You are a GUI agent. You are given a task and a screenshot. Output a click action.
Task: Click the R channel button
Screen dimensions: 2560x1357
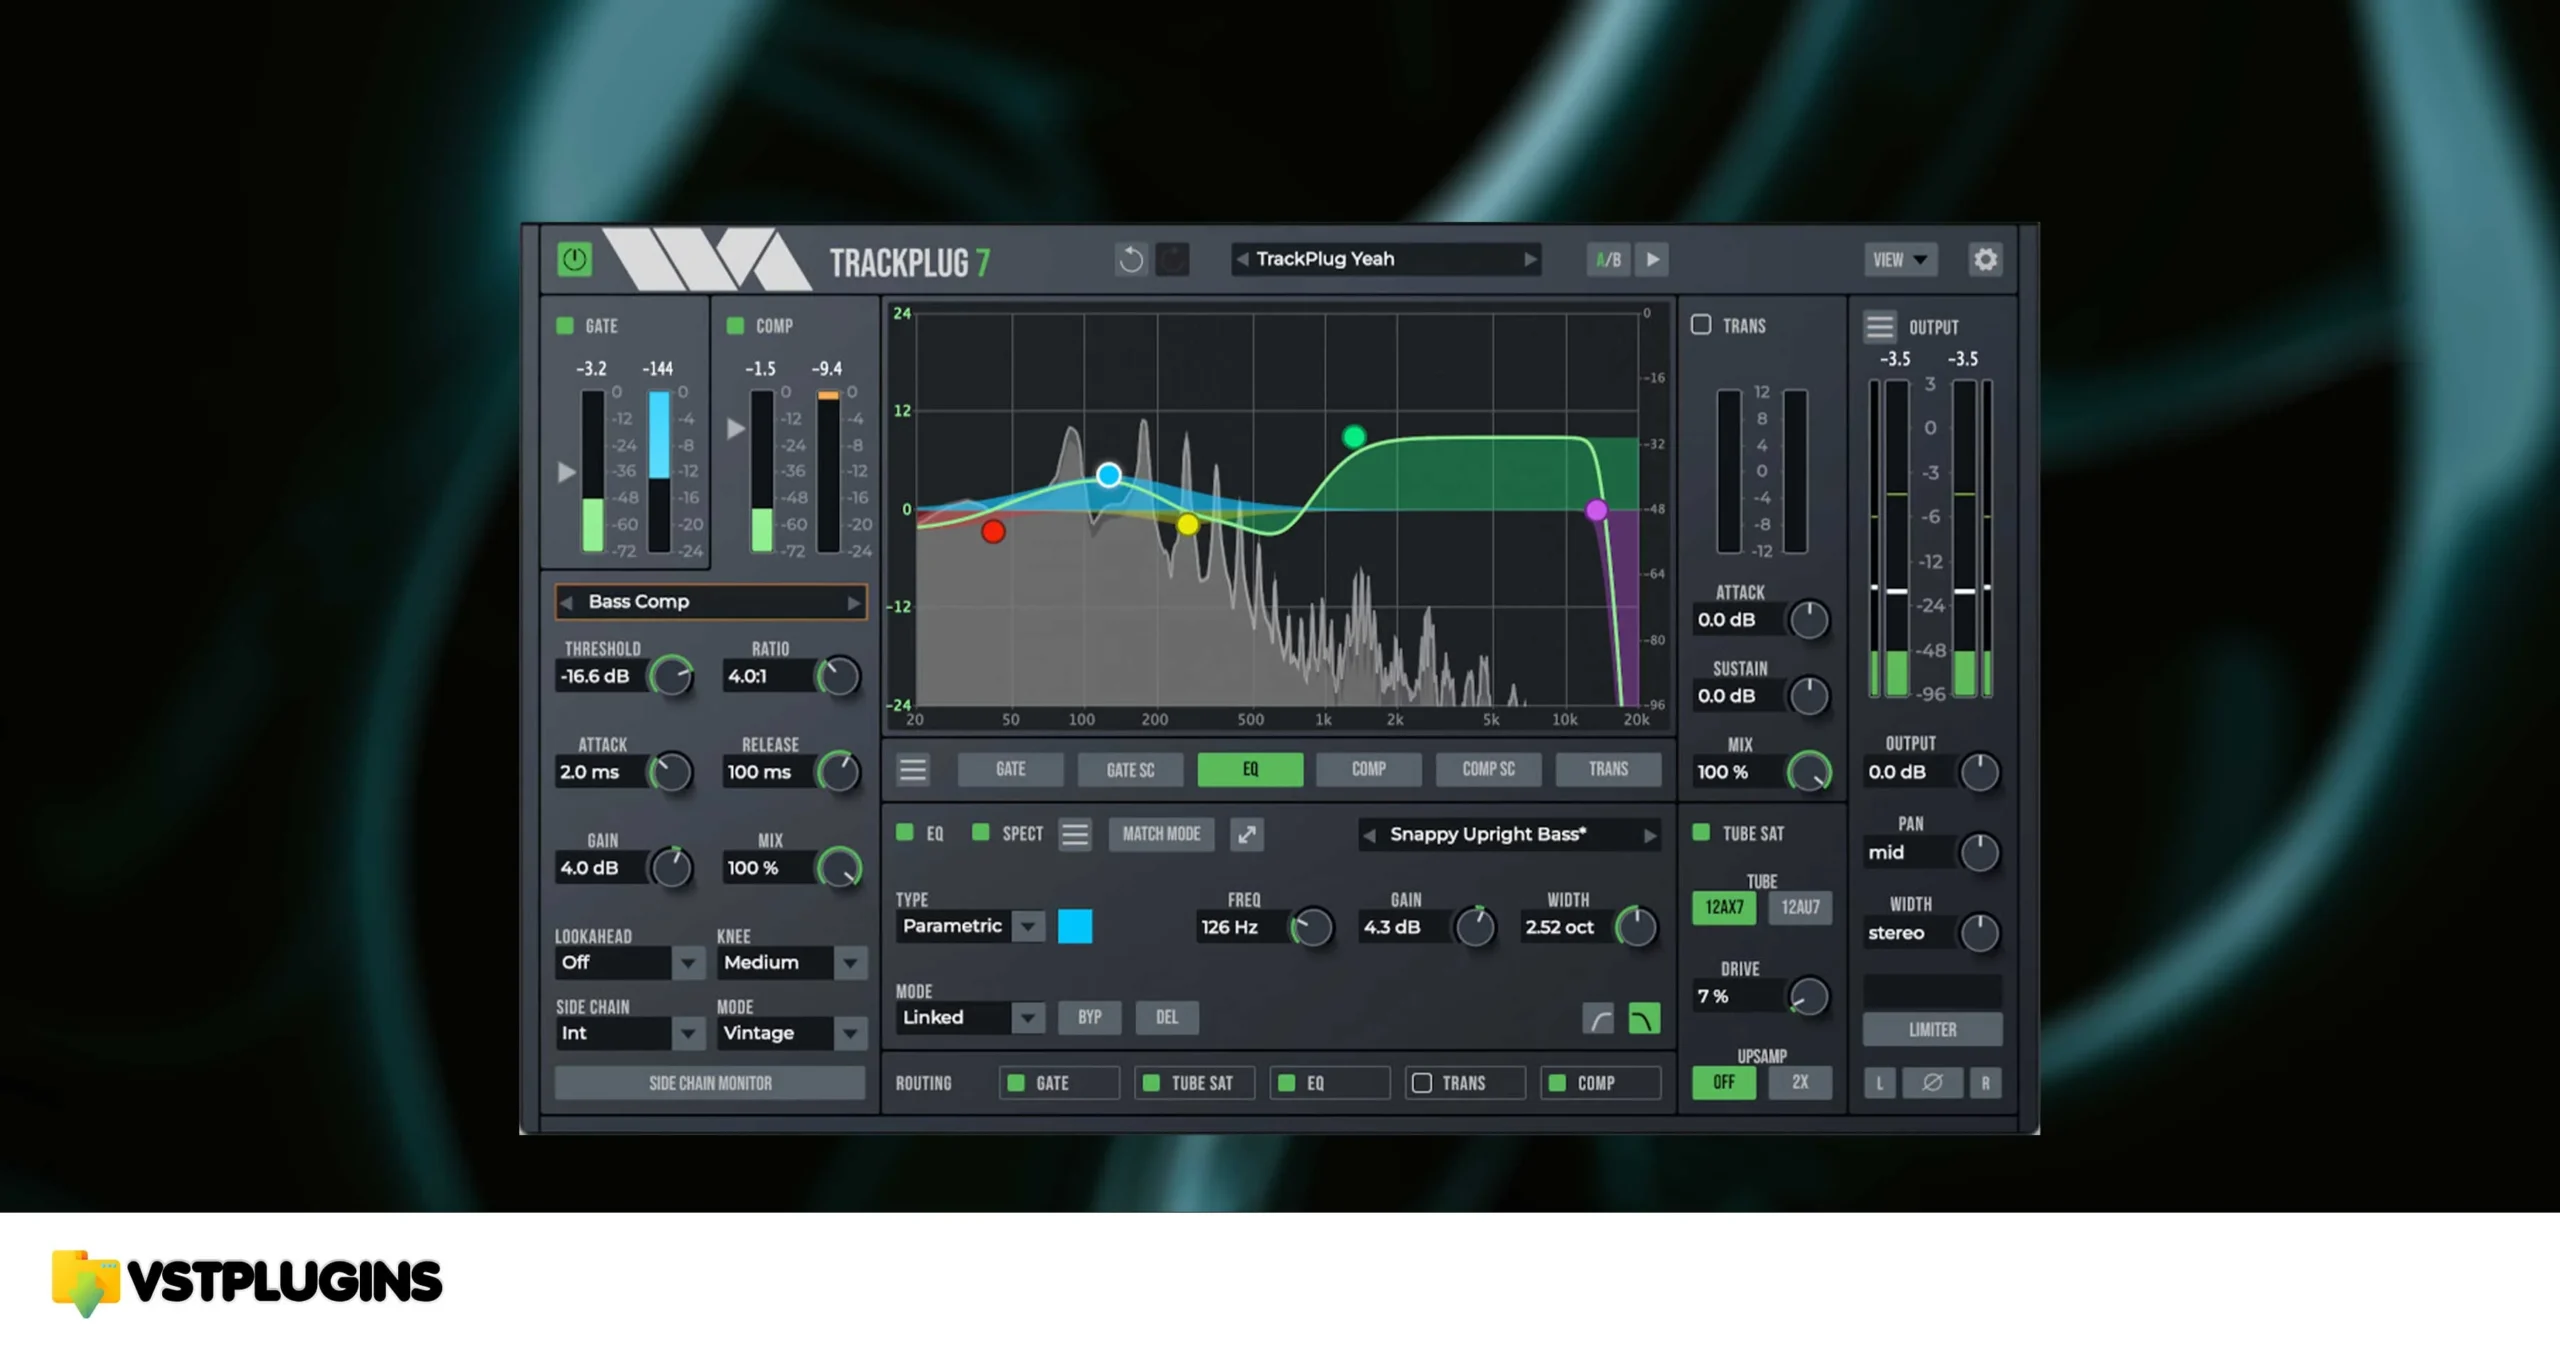1985,1083
